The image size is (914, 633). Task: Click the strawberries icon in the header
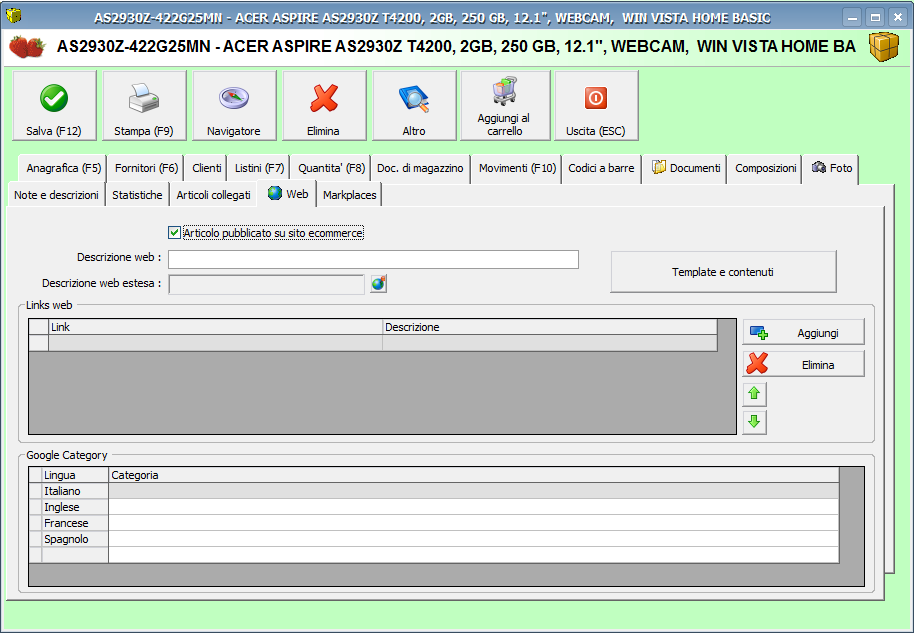pos(27,47)
